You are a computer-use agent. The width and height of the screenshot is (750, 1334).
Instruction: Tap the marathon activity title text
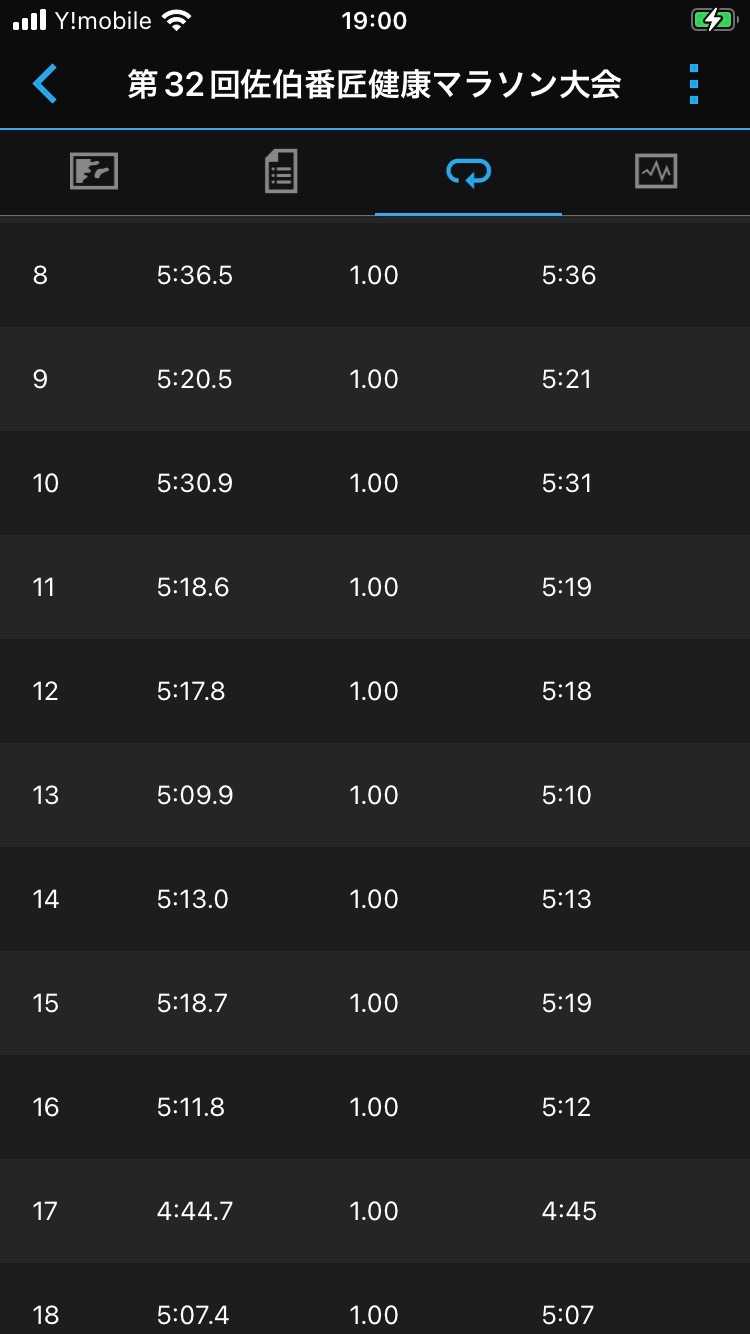coord(374,84)
